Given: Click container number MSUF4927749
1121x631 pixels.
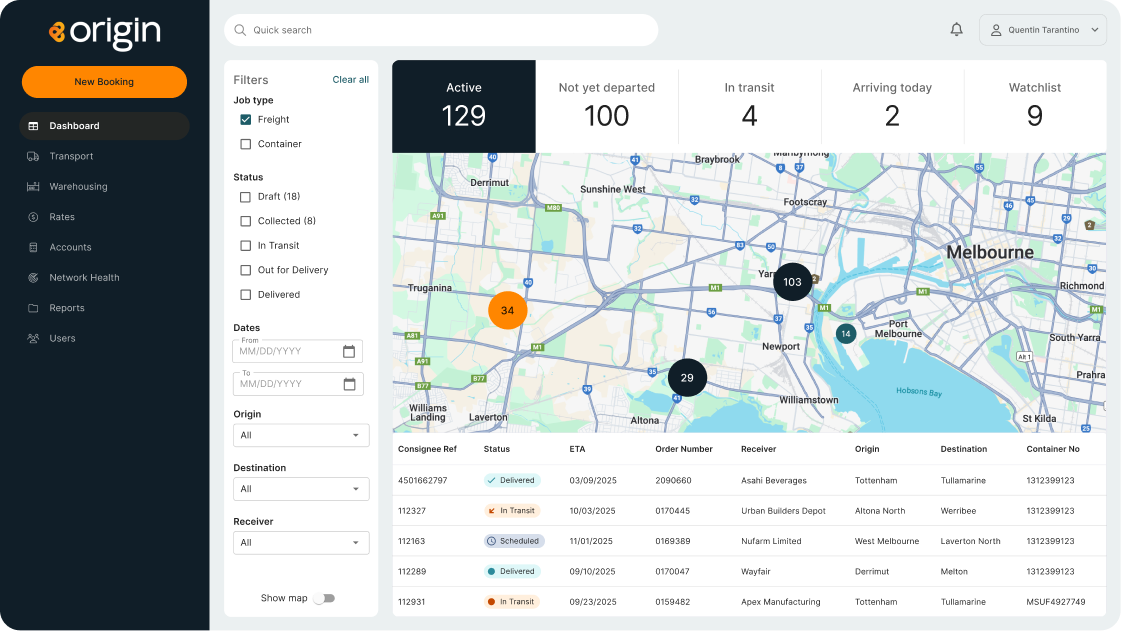Looking at the screenshot, I should (1056, 602).
